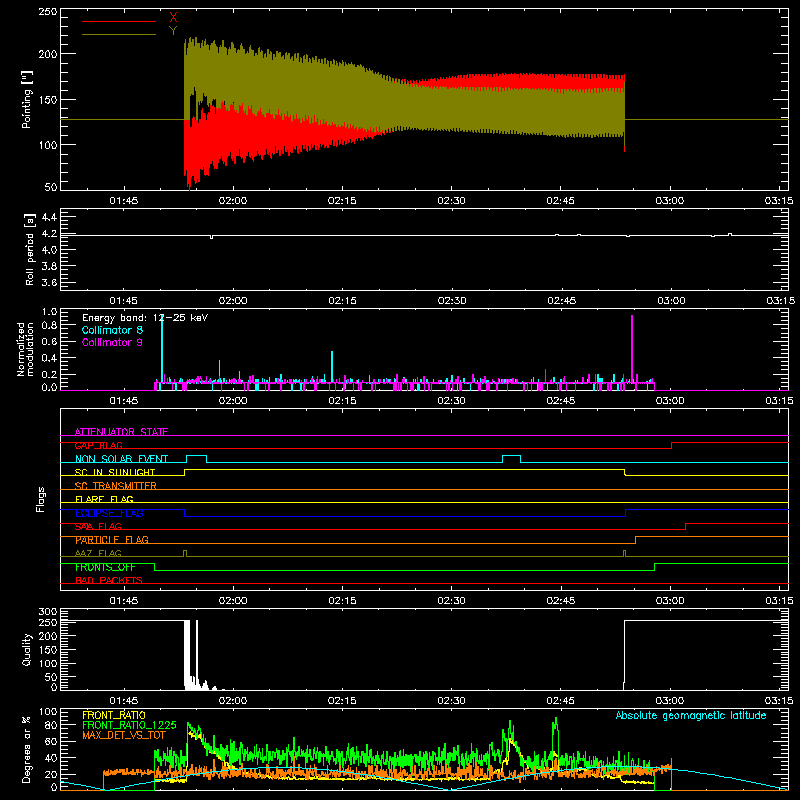The width and height of the screenshot is (800, 800).
Task: Click the GAP_FLAG label
Action: click(98, 445)
